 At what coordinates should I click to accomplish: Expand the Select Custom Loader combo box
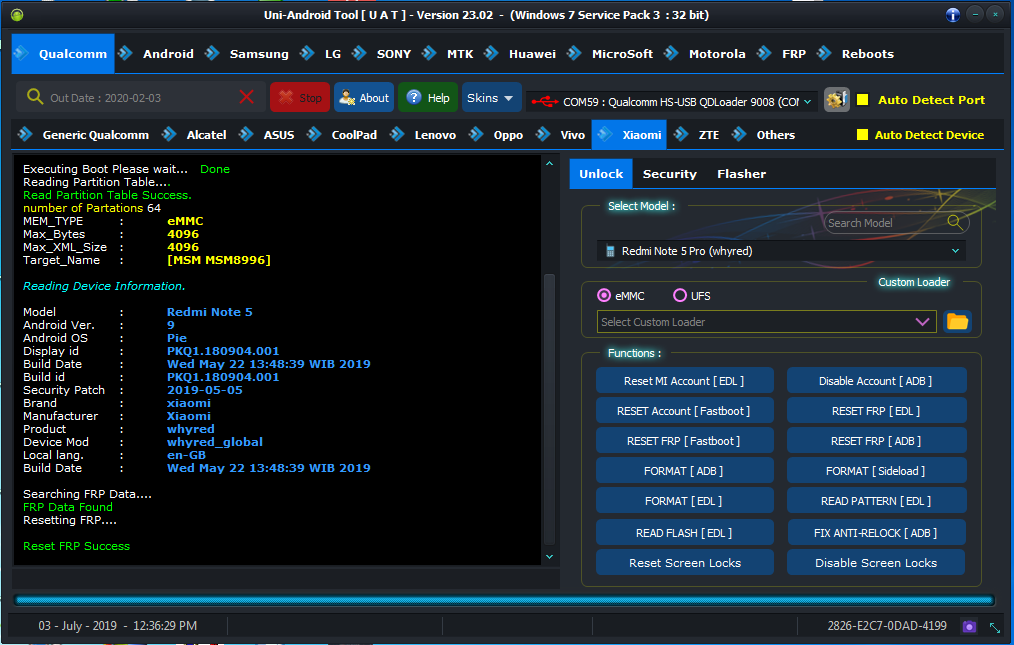pos(767,322)
